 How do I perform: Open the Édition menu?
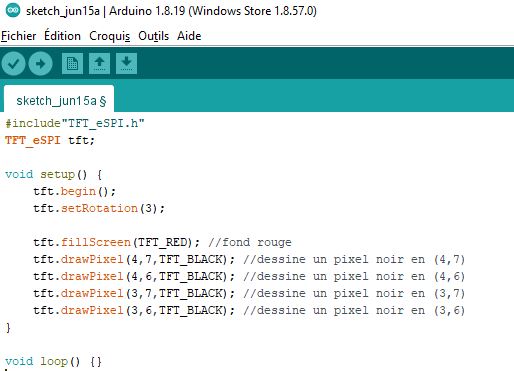(x=62, y=36)
